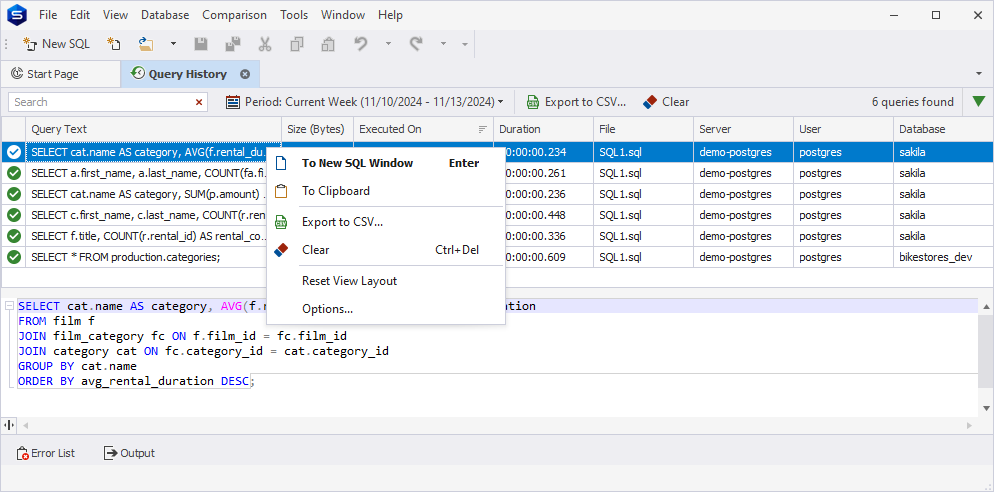Open the Edit menu
The image size is (994, 492).
click(x=80, y=15)
